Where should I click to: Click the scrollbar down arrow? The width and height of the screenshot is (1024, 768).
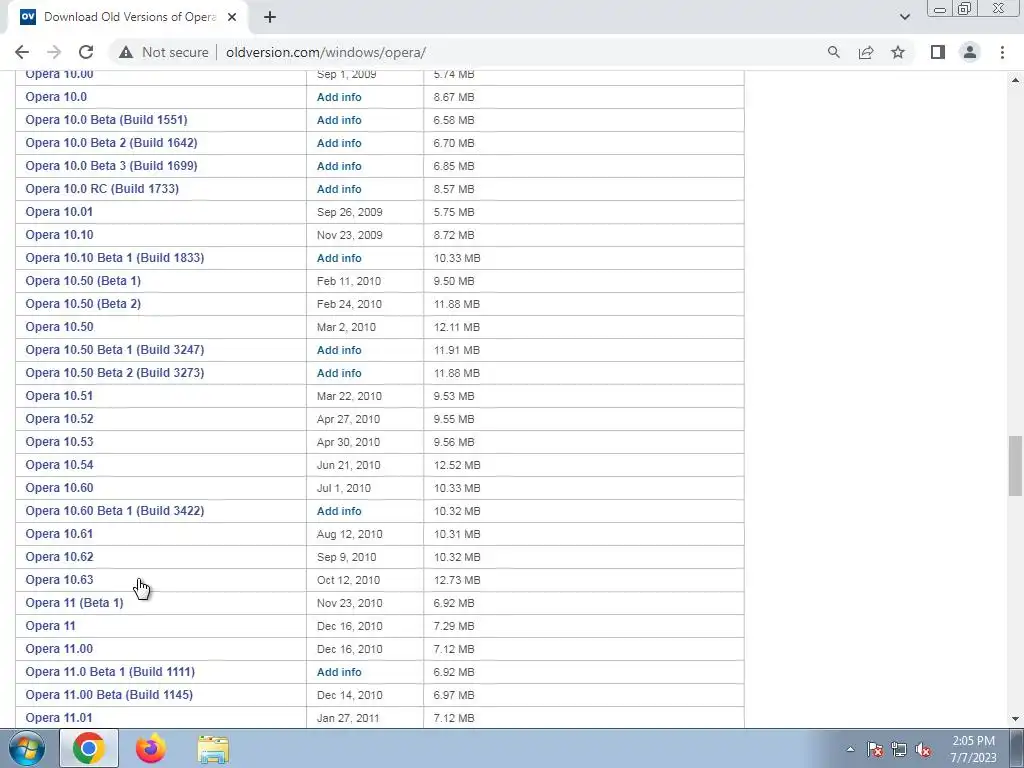coord(1015,719)
